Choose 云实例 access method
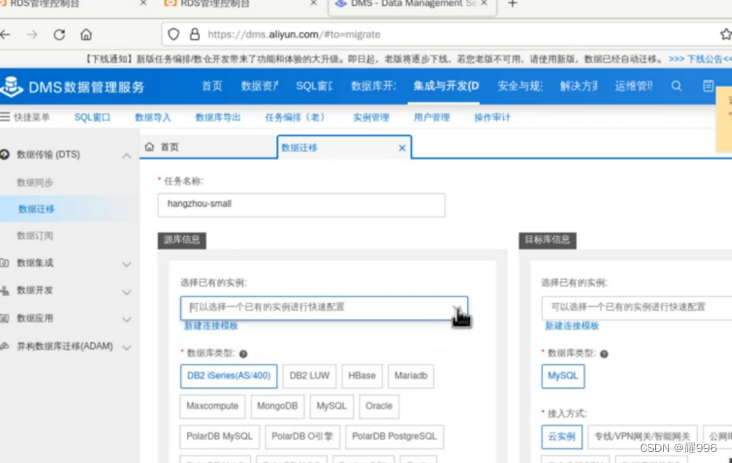 tap(562, 437)
